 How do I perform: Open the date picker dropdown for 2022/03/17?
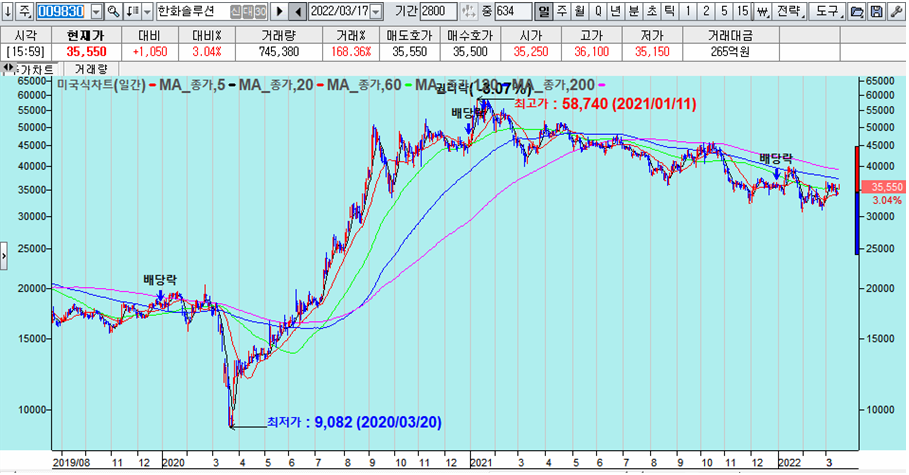pyautogui.click(x=375, y=11)
